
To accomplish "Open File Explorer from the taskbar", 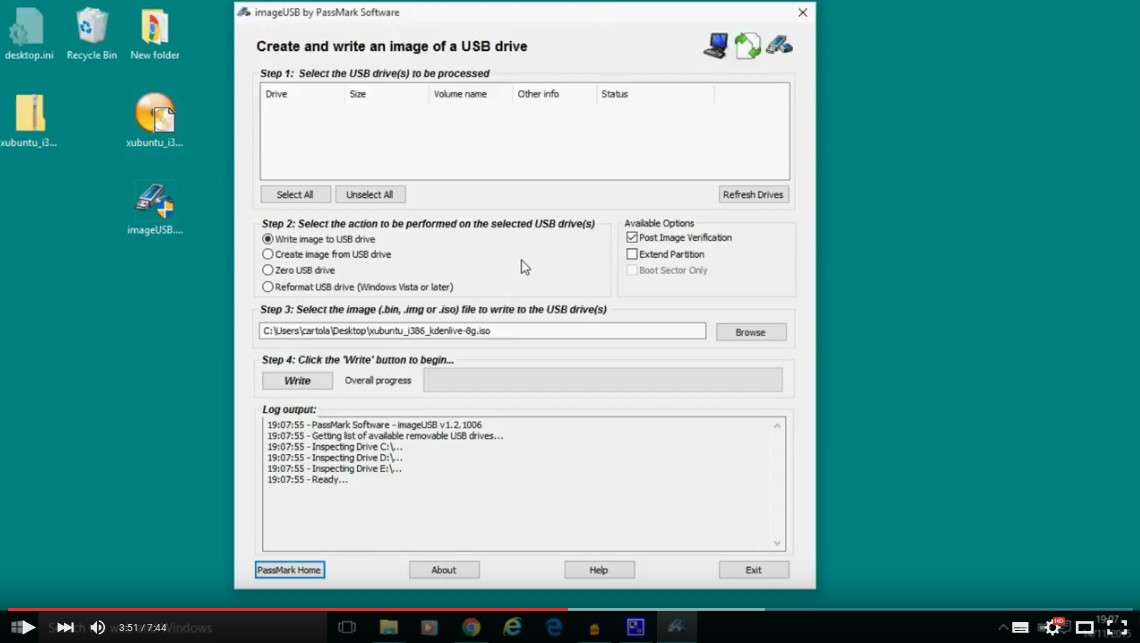I will click(389, 627).
